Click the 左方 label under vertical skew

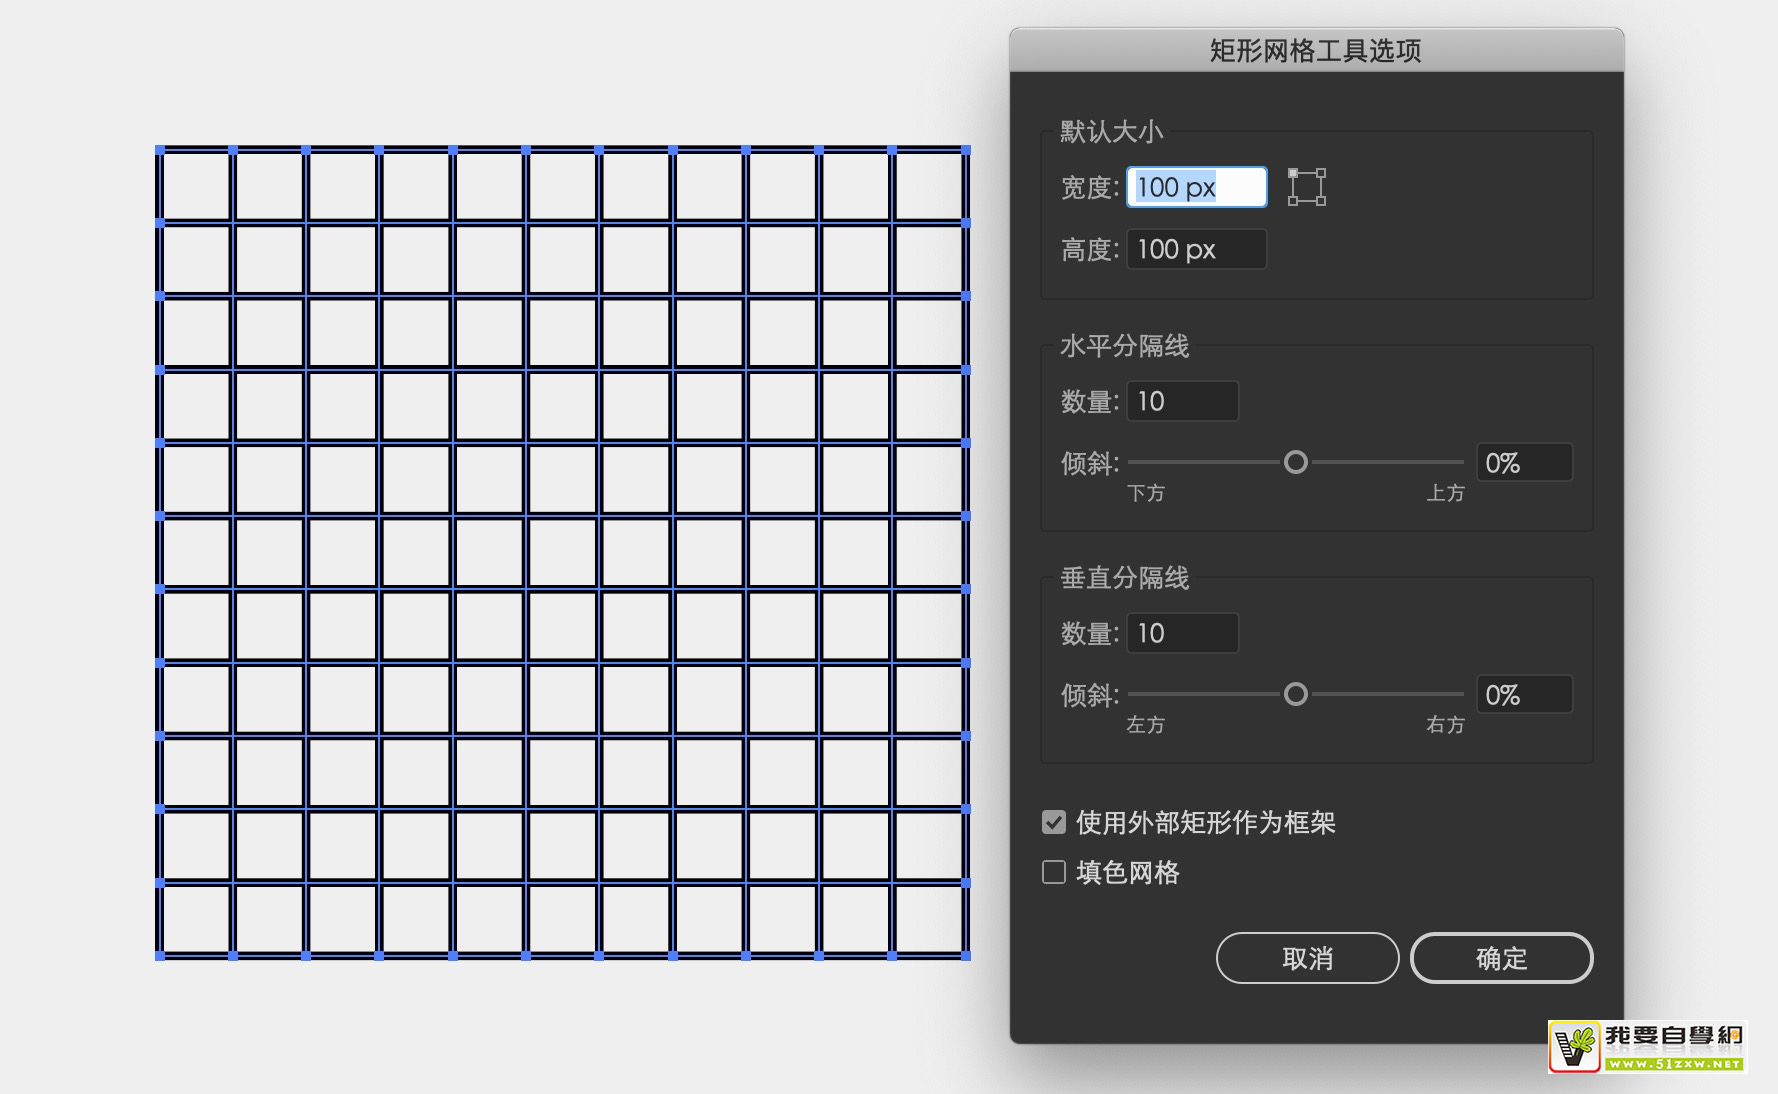[1145, 725]
